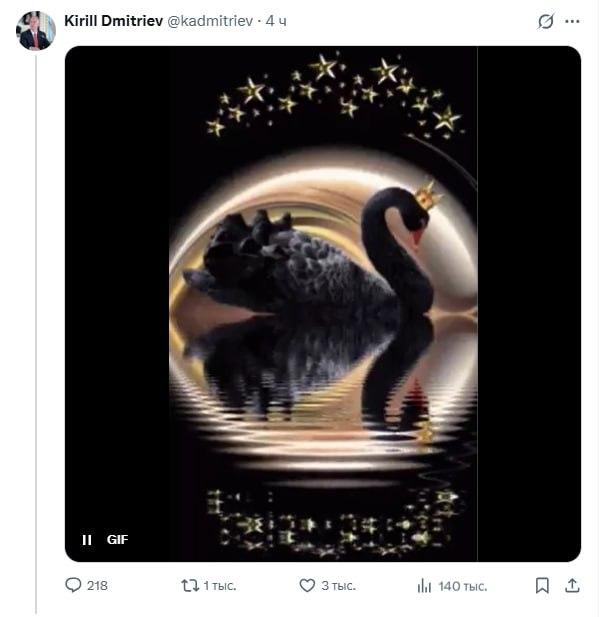
Task: Repost this tweet using the retweet icon
Action: pyautogui.click(x=189, y=585)
